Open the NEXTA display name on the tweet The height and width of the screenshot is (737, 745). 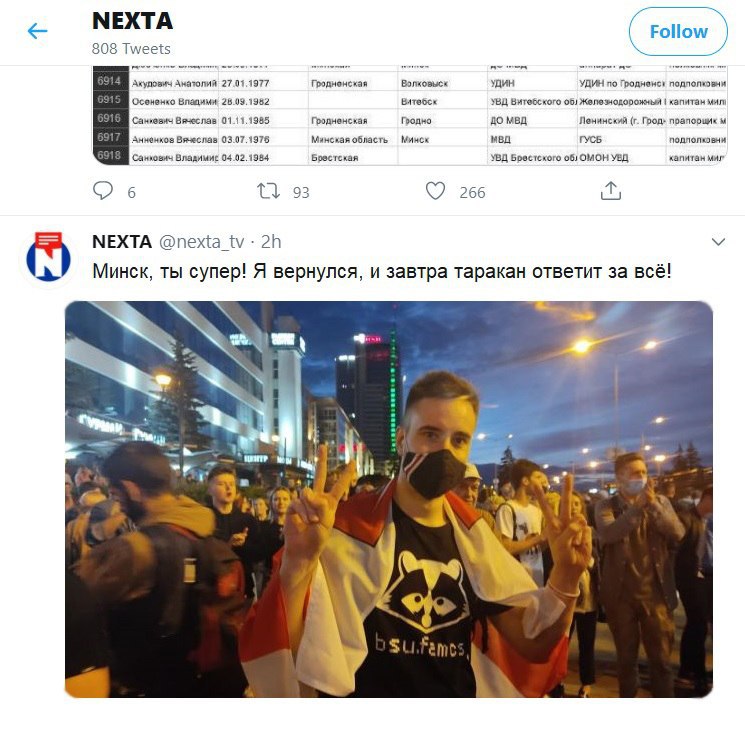point(122,242)
